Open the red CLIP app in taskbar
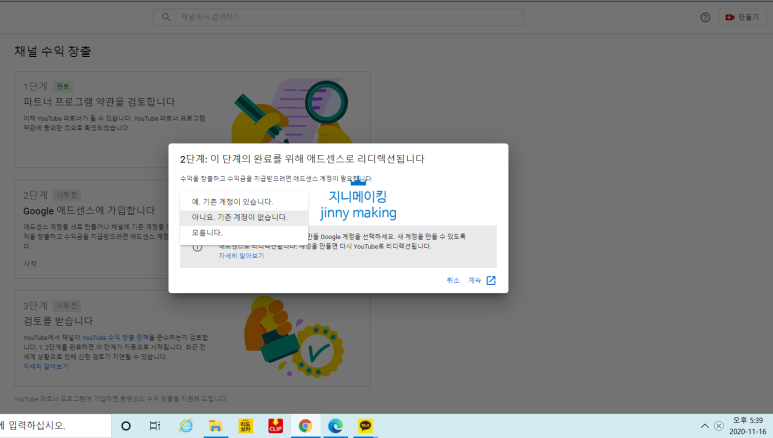Image resolution: width=773 pixels, height=438 pixels. point(276,426)
